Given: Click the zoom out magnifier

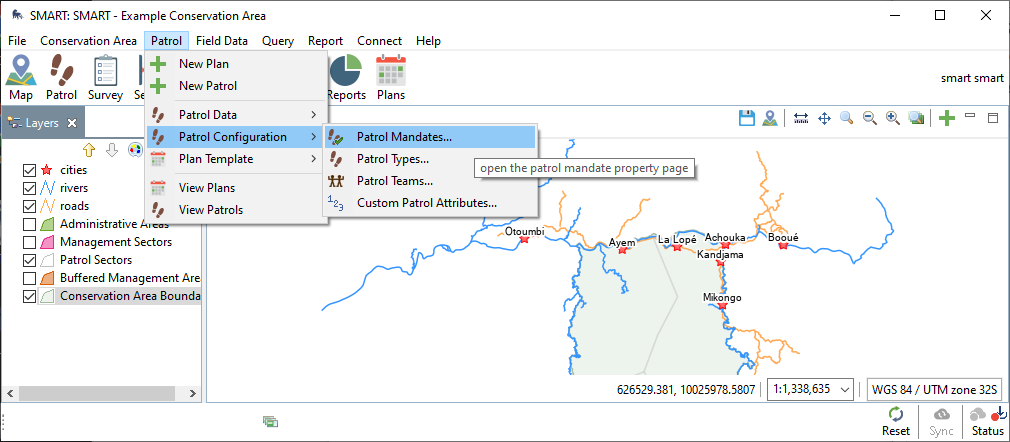Looking at the screenshot, I should pos(870,118).
